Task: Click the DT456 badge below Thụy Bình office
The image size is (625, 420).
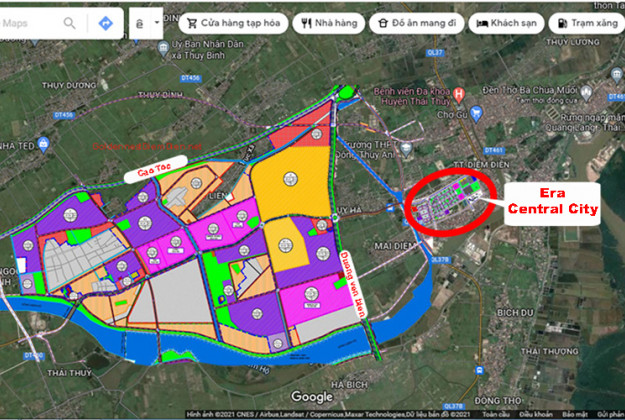Action: [x=191, y=79]
